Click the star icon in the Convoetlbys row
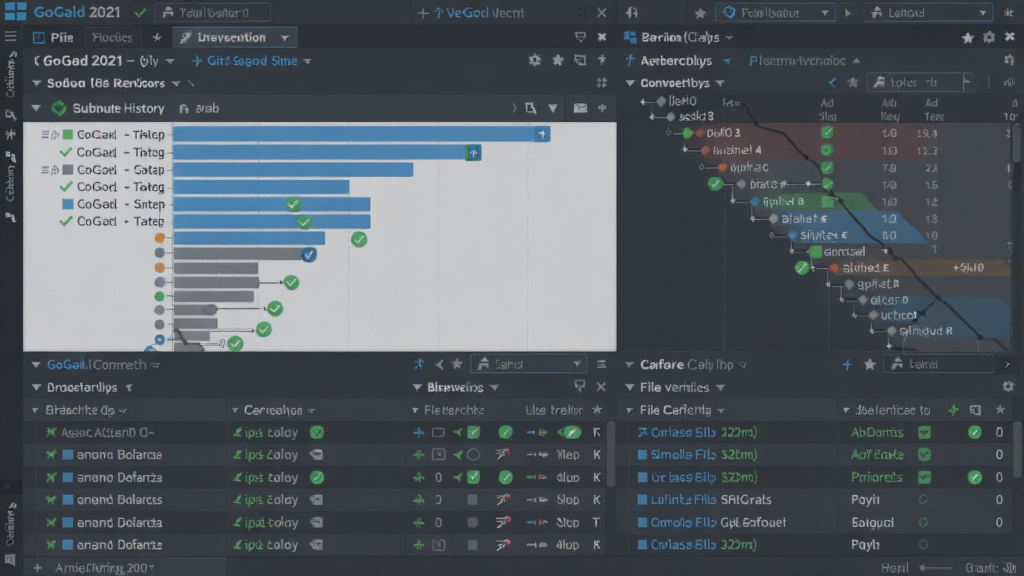 [x=852, y=83]
